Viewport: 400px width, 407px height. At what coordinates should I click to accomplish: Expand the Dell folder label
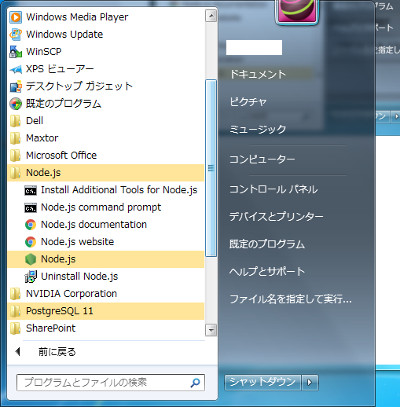pos(35,121)
